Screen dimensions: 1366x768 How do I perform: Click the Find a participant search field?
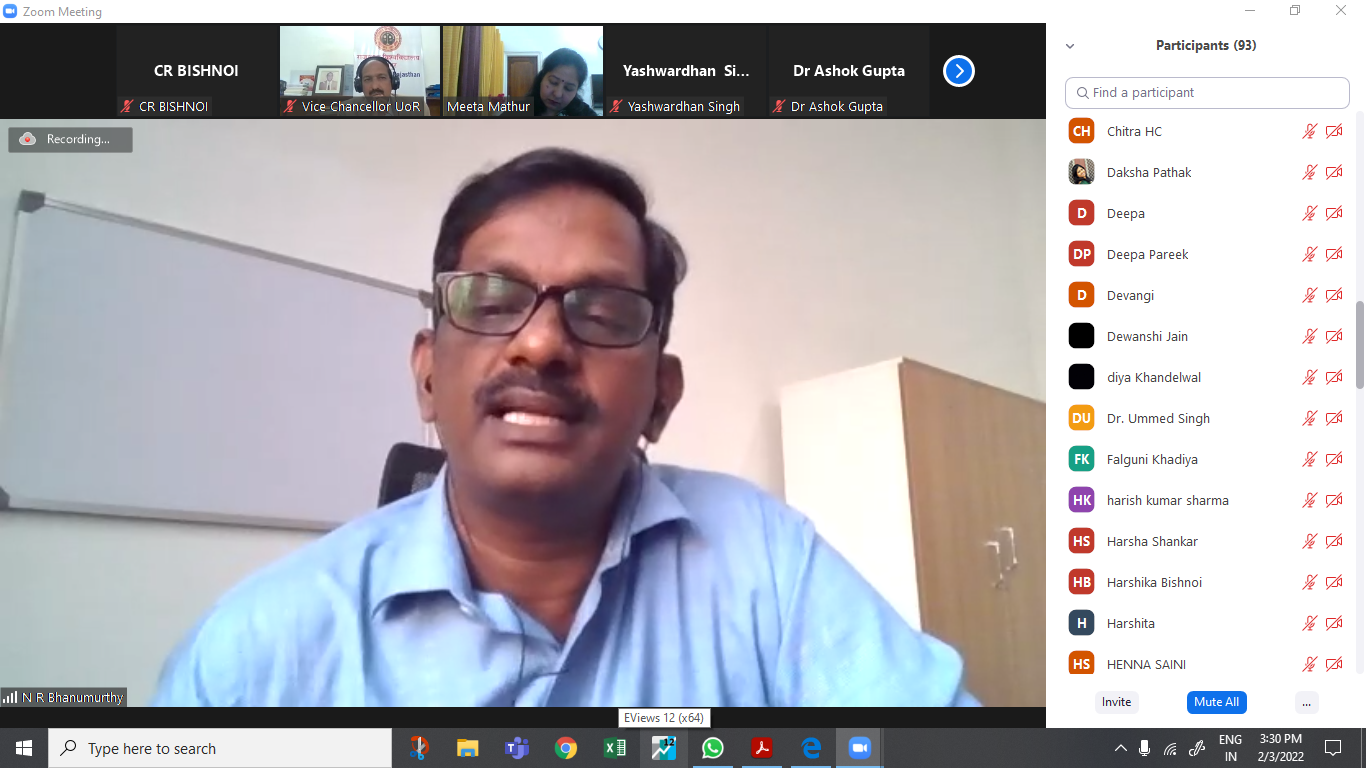pos(1207,92)
